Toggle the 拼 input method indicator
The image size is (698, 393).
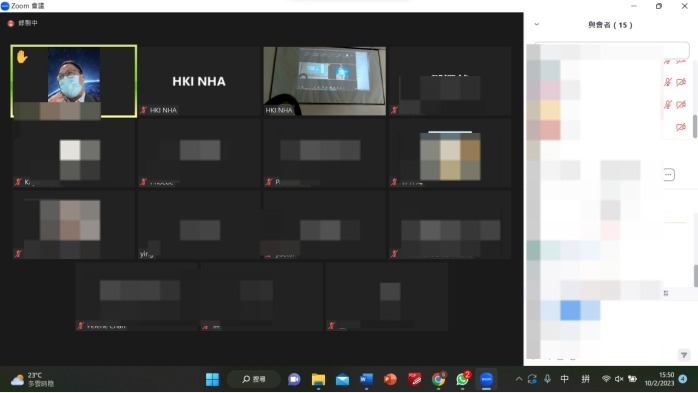[585, 379]
